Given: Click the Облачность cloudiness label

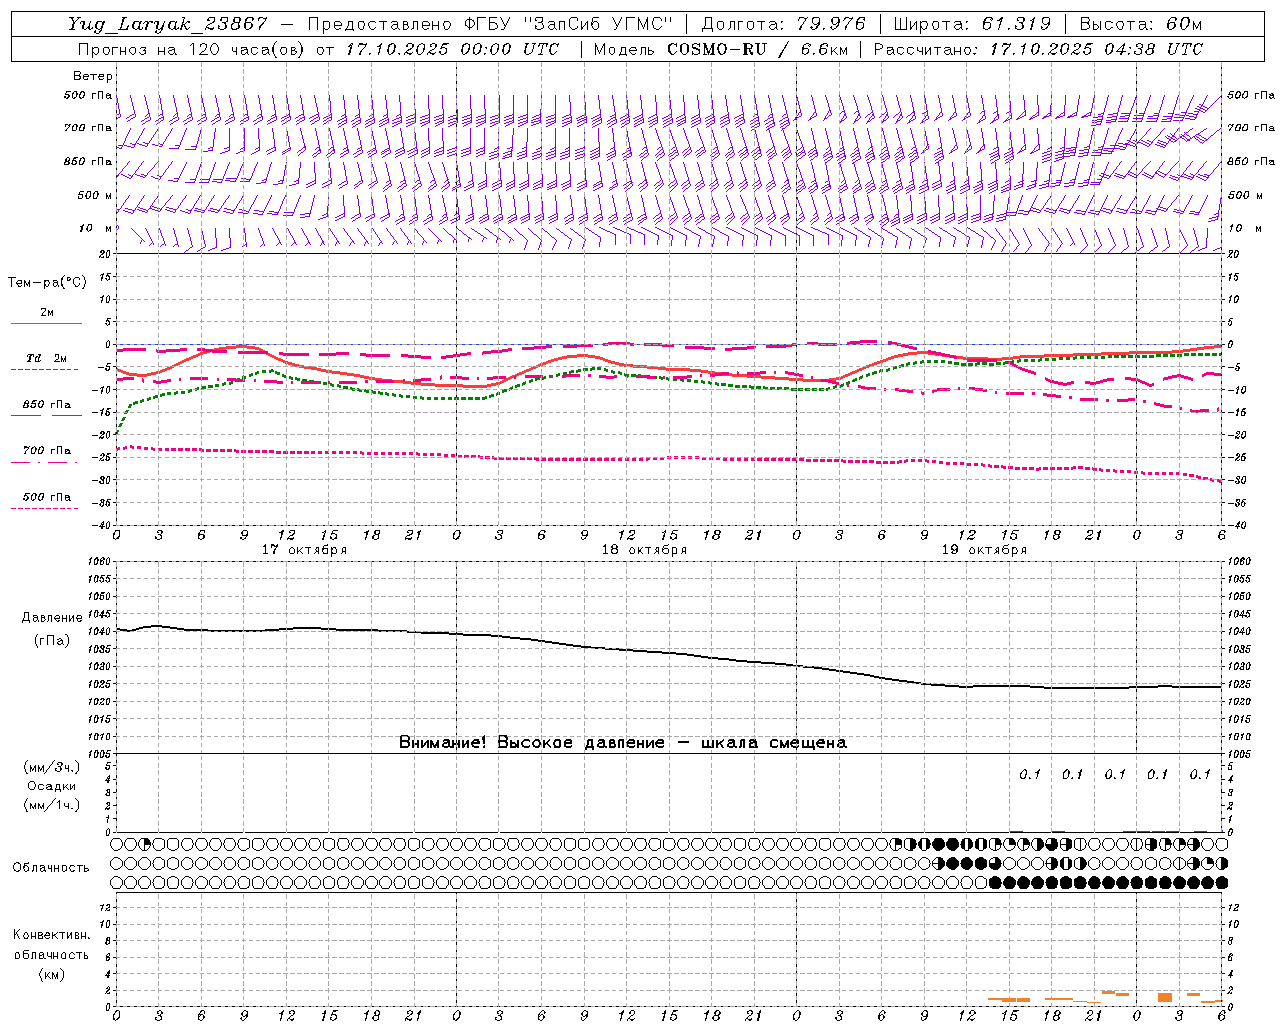Looking at the screenshot, I should point(51,868).
